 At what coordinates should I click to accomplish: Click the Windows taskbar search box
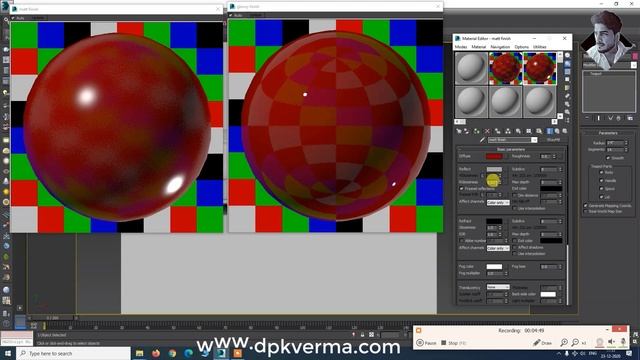73,353
